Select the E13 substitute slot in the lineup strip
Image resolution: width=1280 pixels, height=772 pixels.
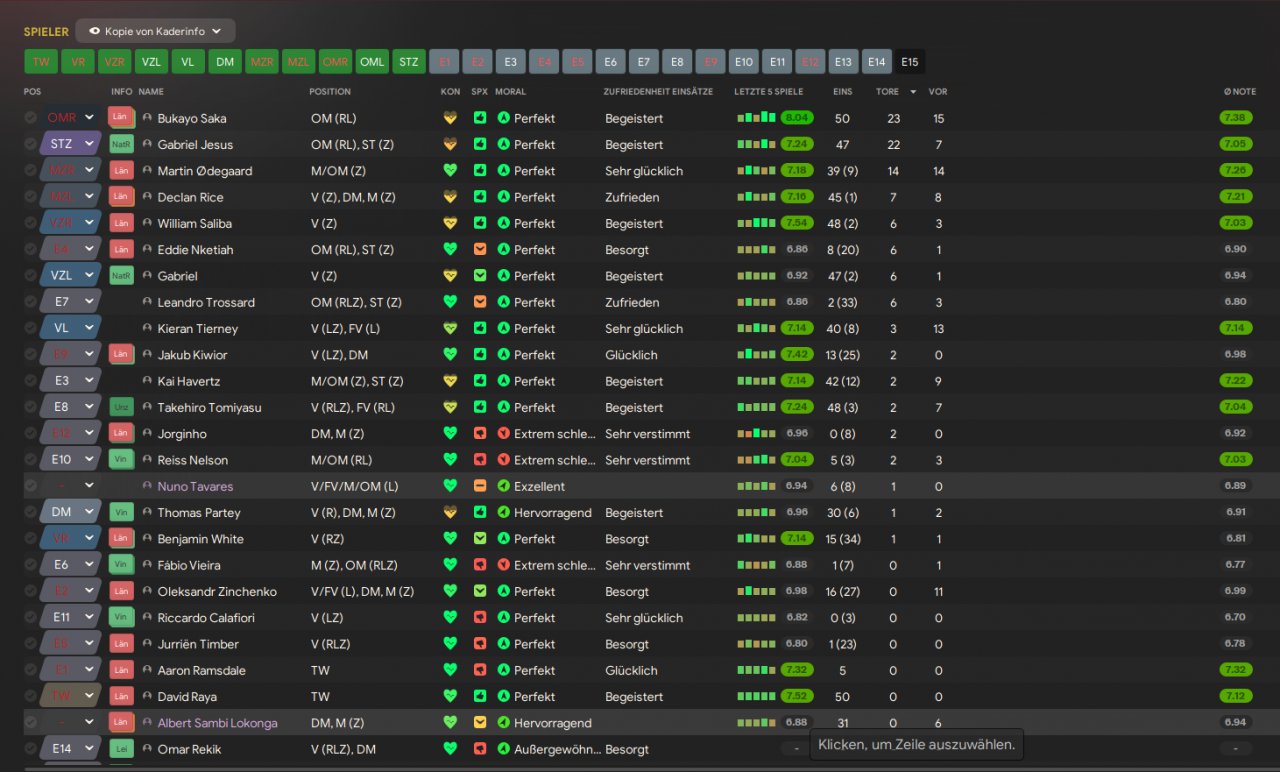pos(843,62)
